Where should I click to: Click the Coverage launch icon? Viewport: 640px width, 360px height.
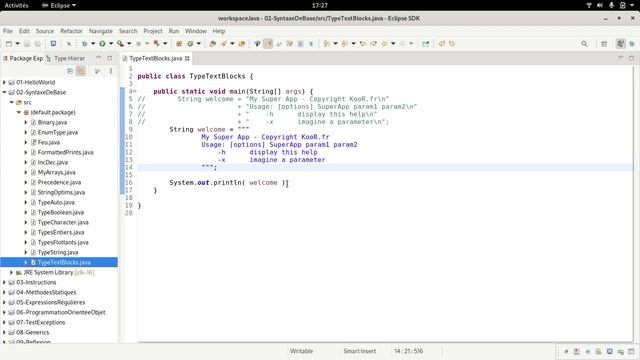(x=120, y=44)
